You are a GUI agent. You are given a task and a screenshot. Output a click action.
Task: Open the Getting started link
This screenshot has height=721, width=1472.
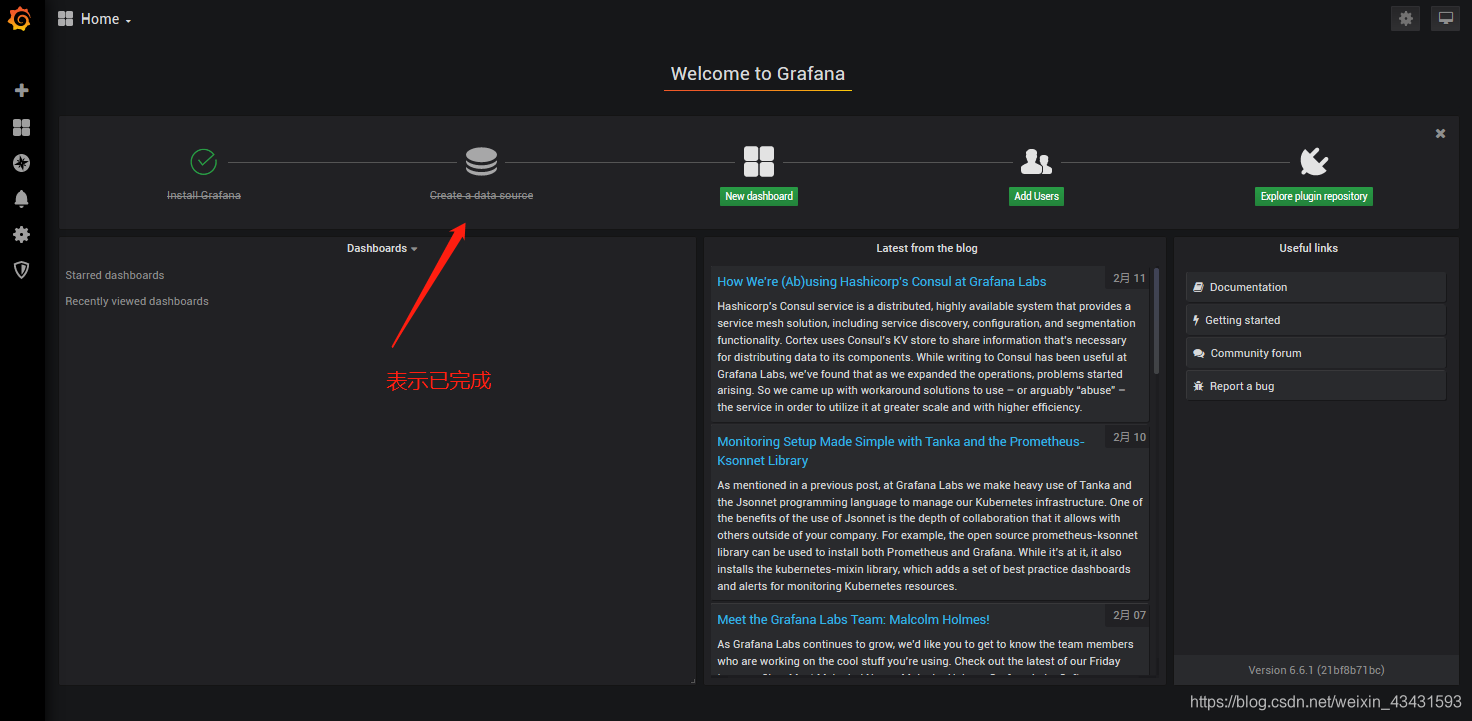tap(1316, 320)
